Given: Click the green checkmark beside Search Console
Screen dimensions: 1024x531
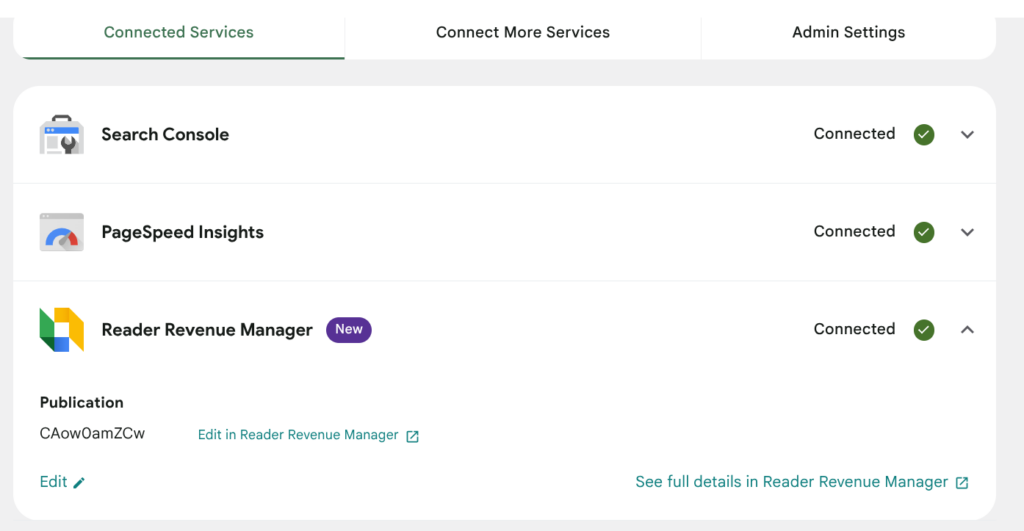Looking at the screenshot, I should 923,135.
